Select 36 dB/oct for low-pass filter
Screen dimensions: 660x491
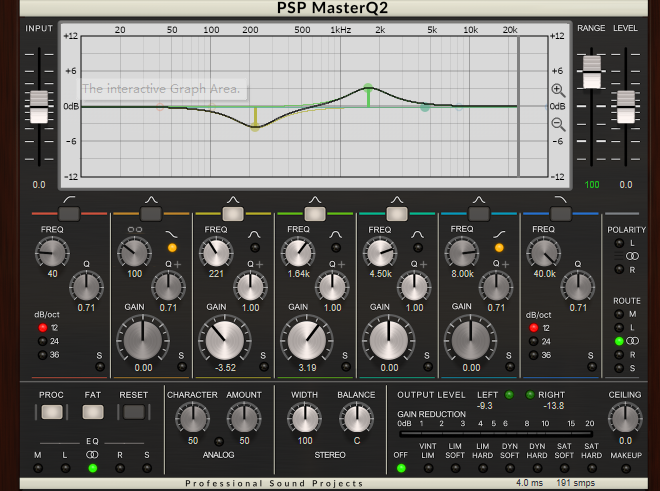tap(534, 355)
